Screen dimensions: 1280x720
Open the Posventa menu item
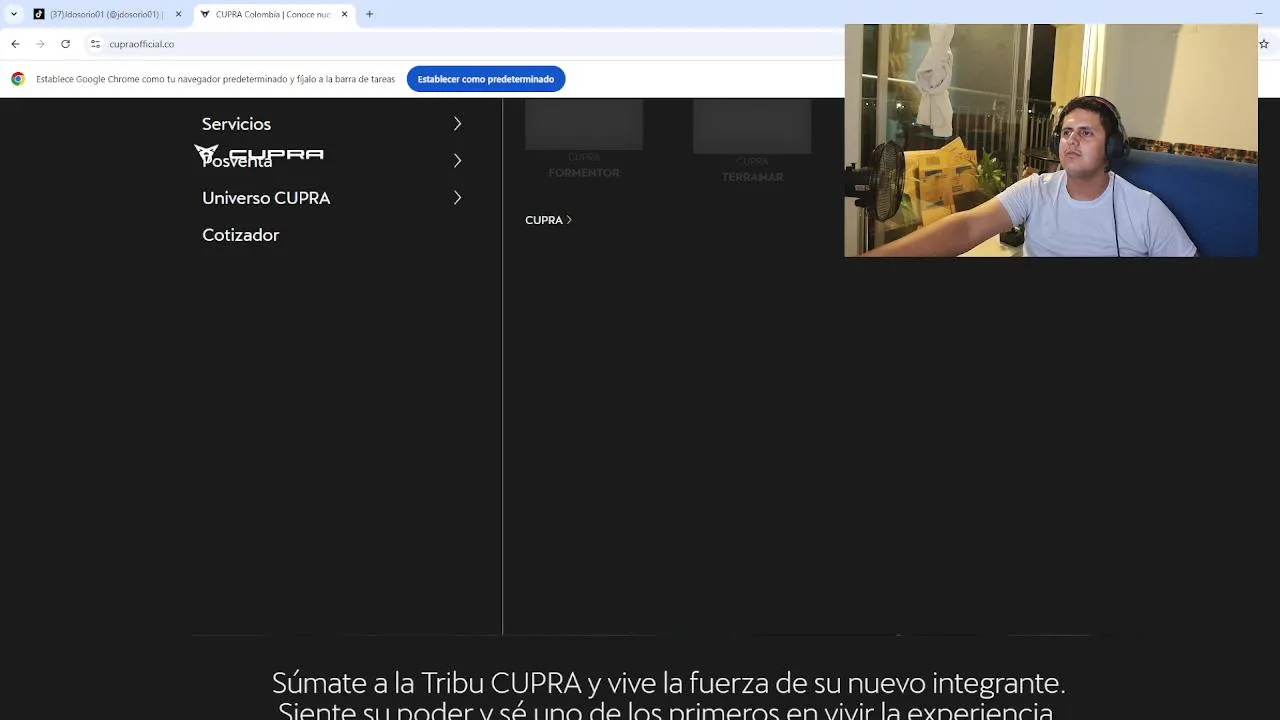click(x=237, y=161)
